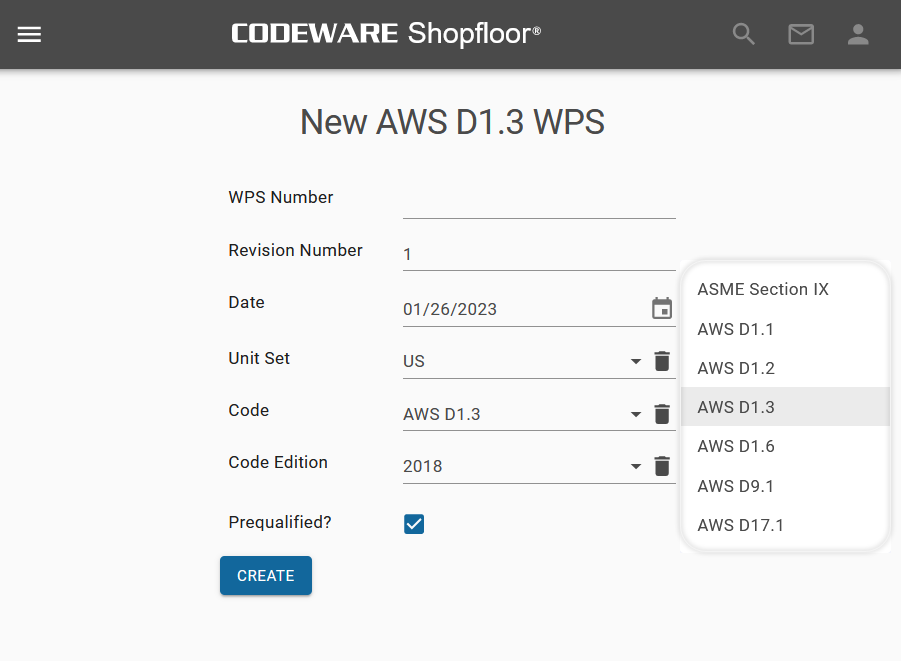Clear Code with trash icon
Screen dimensions: 901x661
coord(662,413)
